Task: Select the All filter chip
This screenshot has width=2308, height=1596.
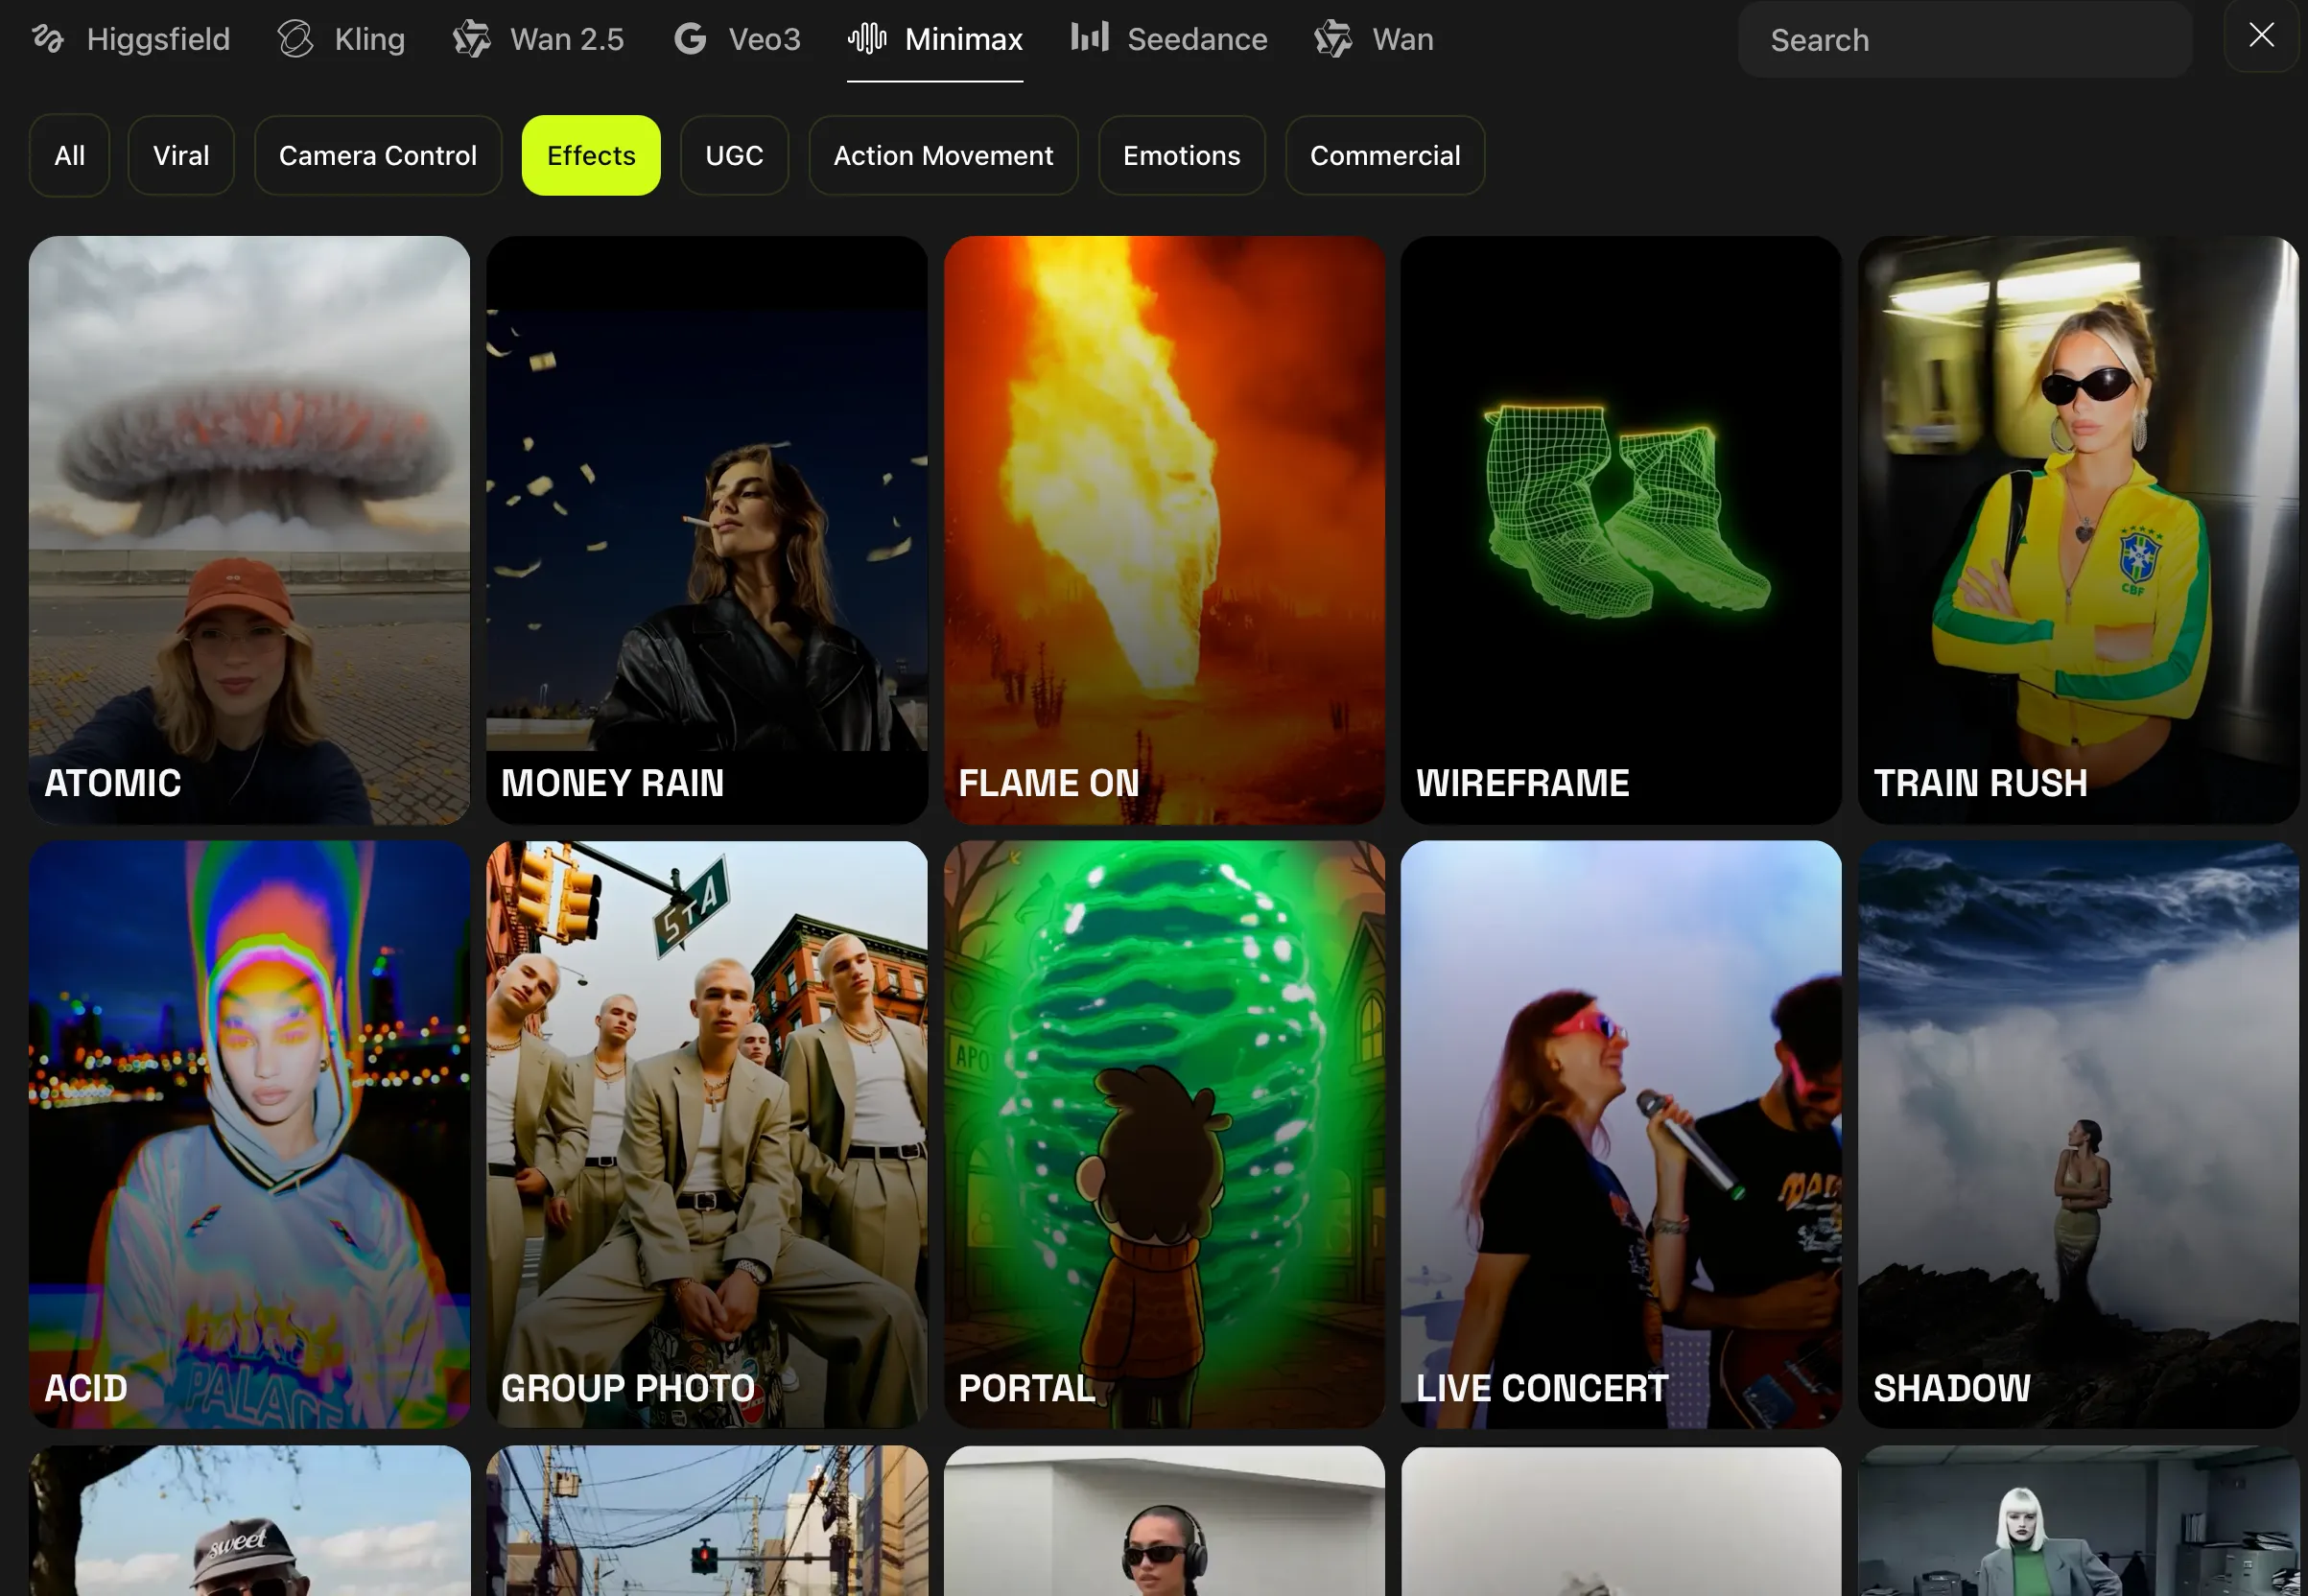Action: pos(69,156)
